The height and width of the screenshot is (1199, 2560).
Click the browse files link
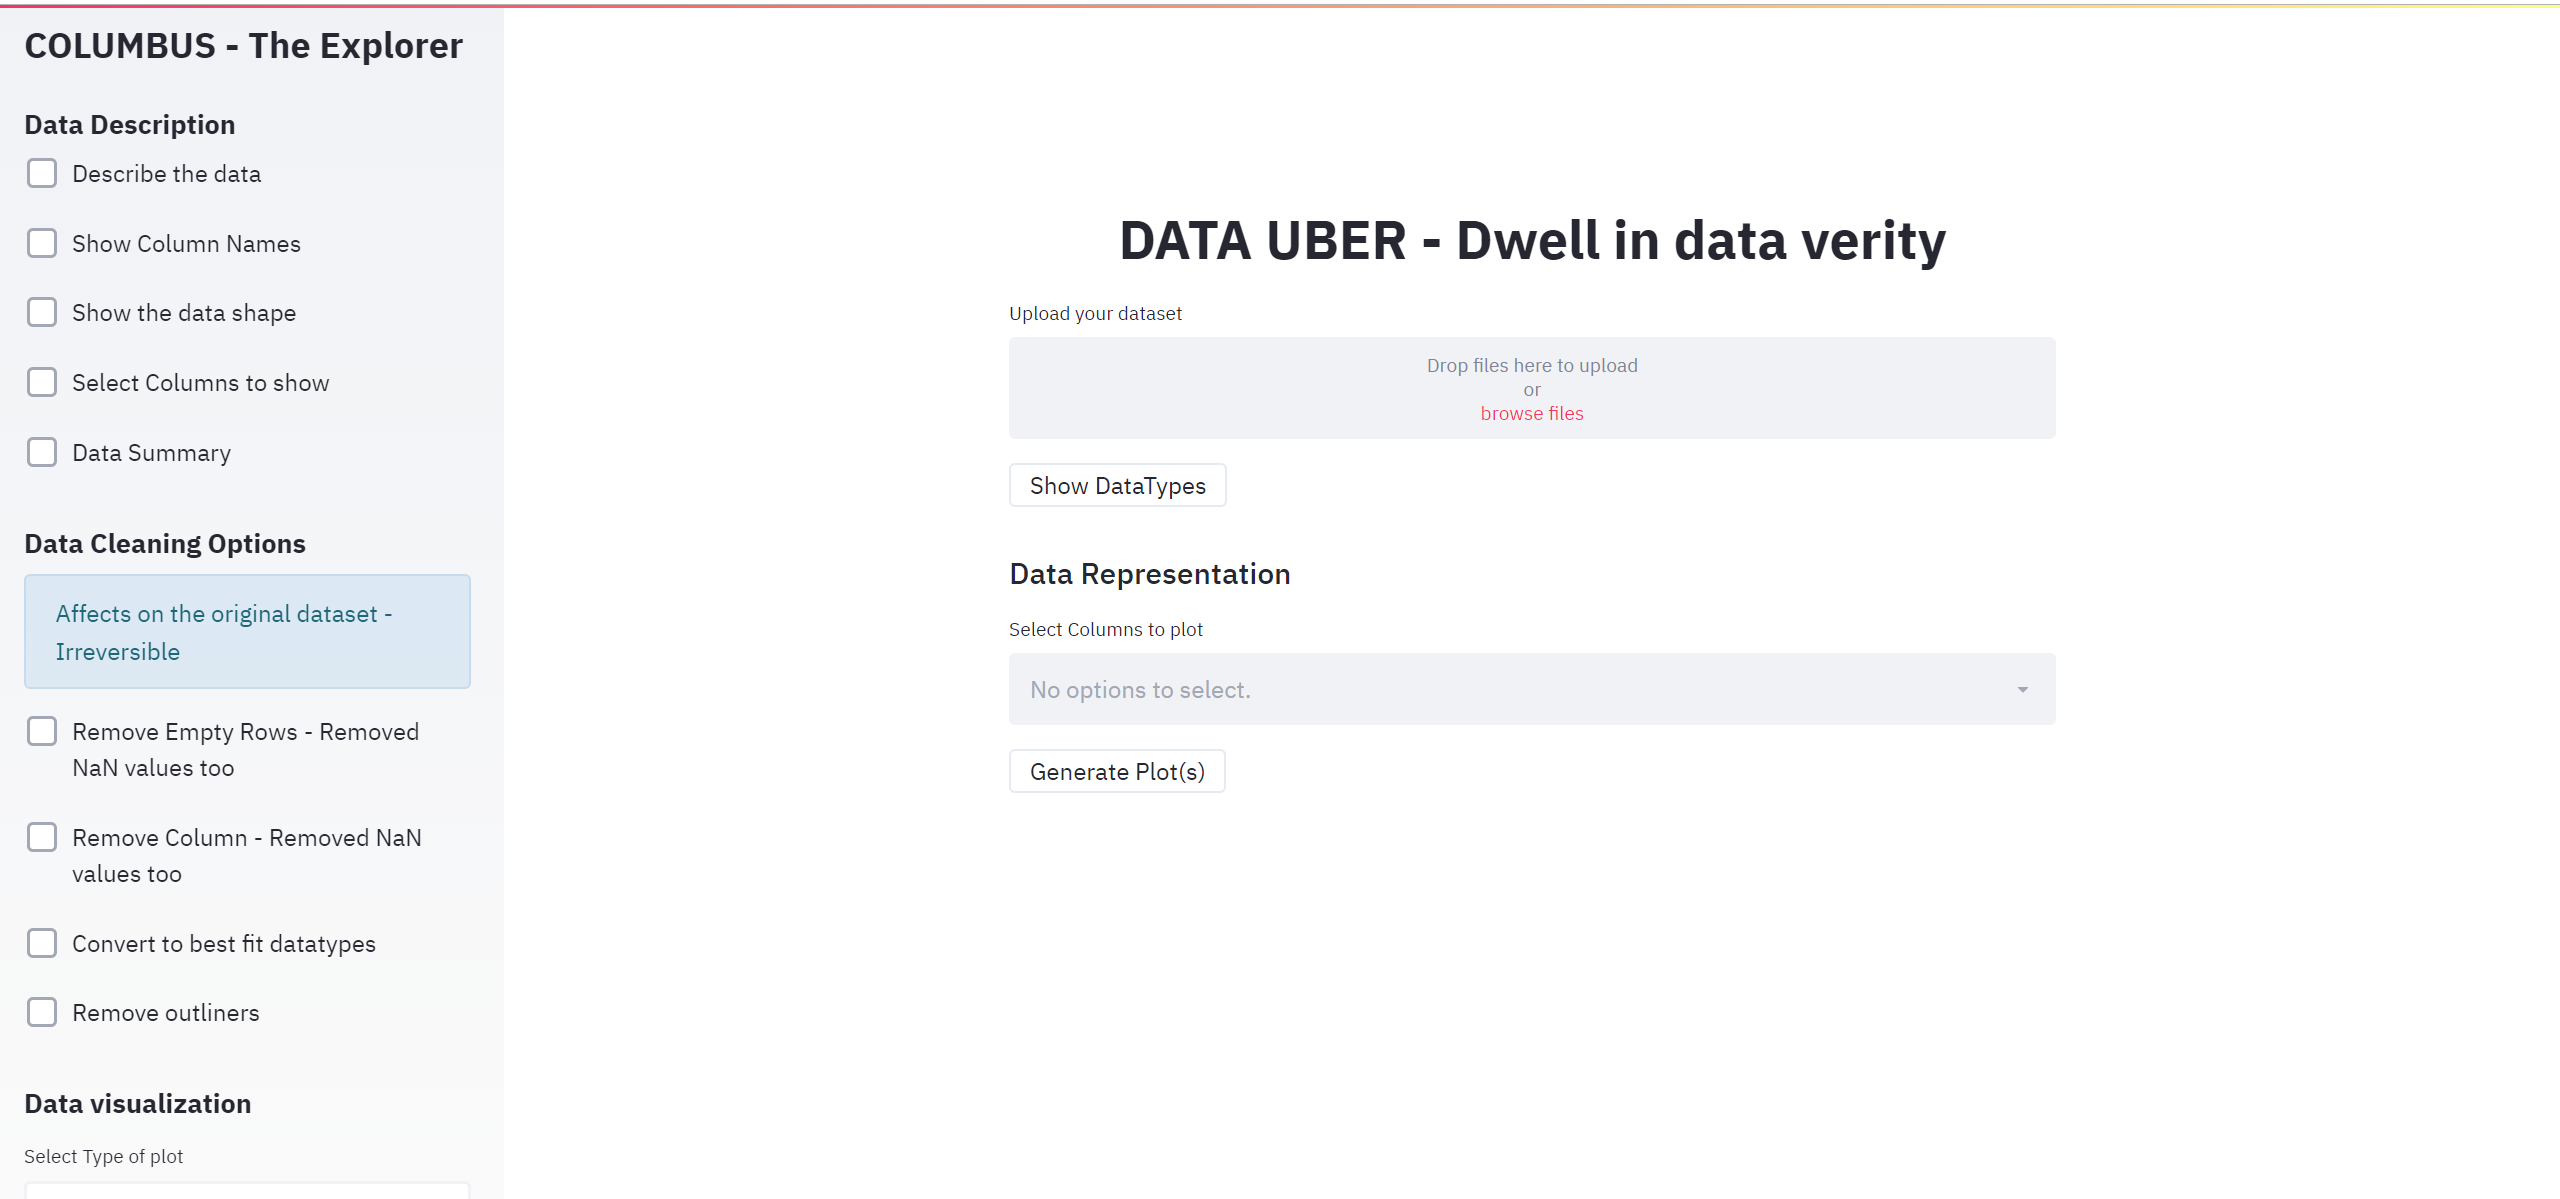click(1532, 413)
